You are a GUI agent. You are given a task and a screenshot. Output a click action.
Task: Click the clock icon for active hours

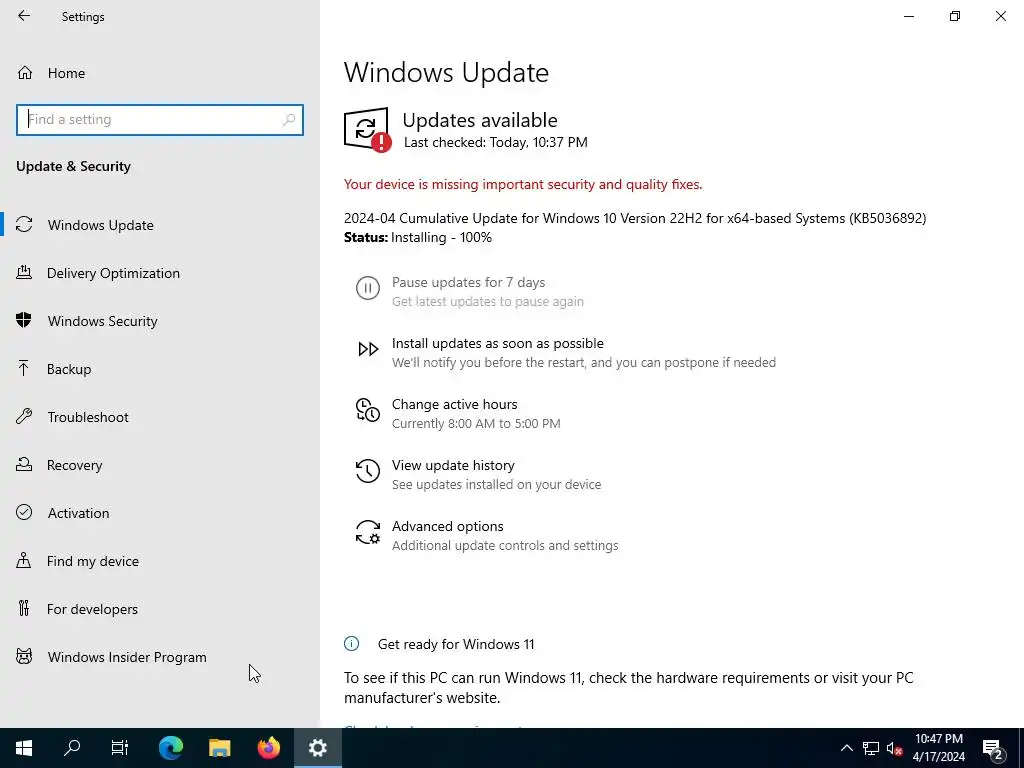[368, 410]
